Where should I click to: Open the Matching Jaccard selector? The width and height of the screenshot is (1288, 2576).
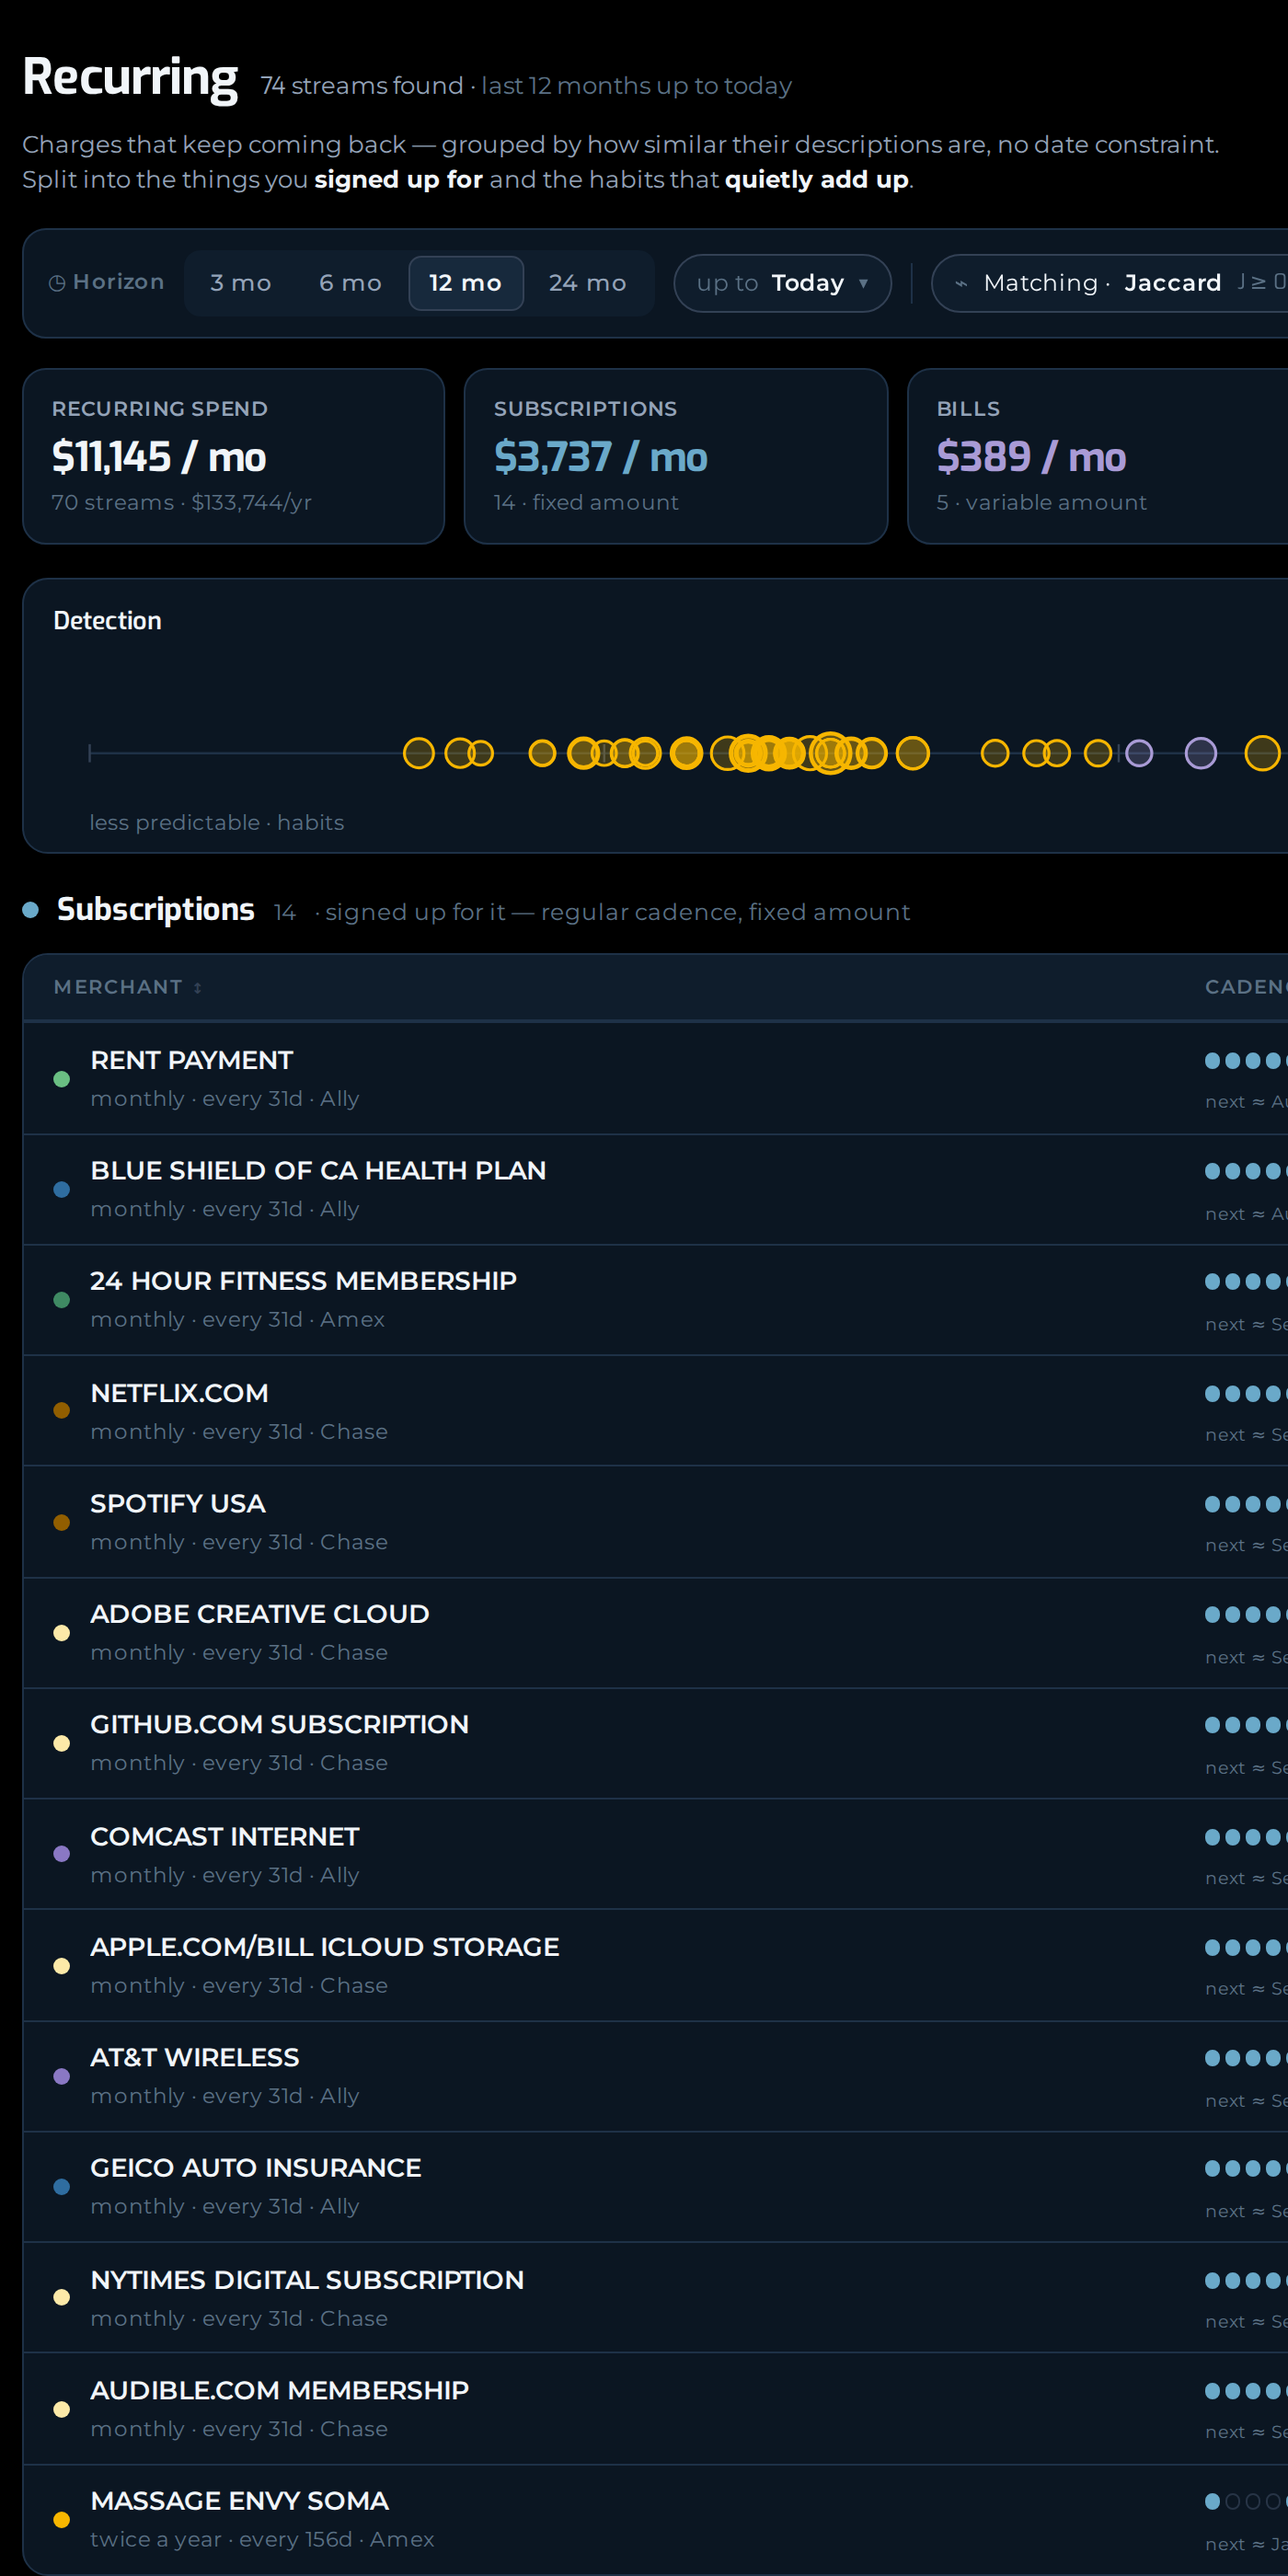coord(1109,283)
